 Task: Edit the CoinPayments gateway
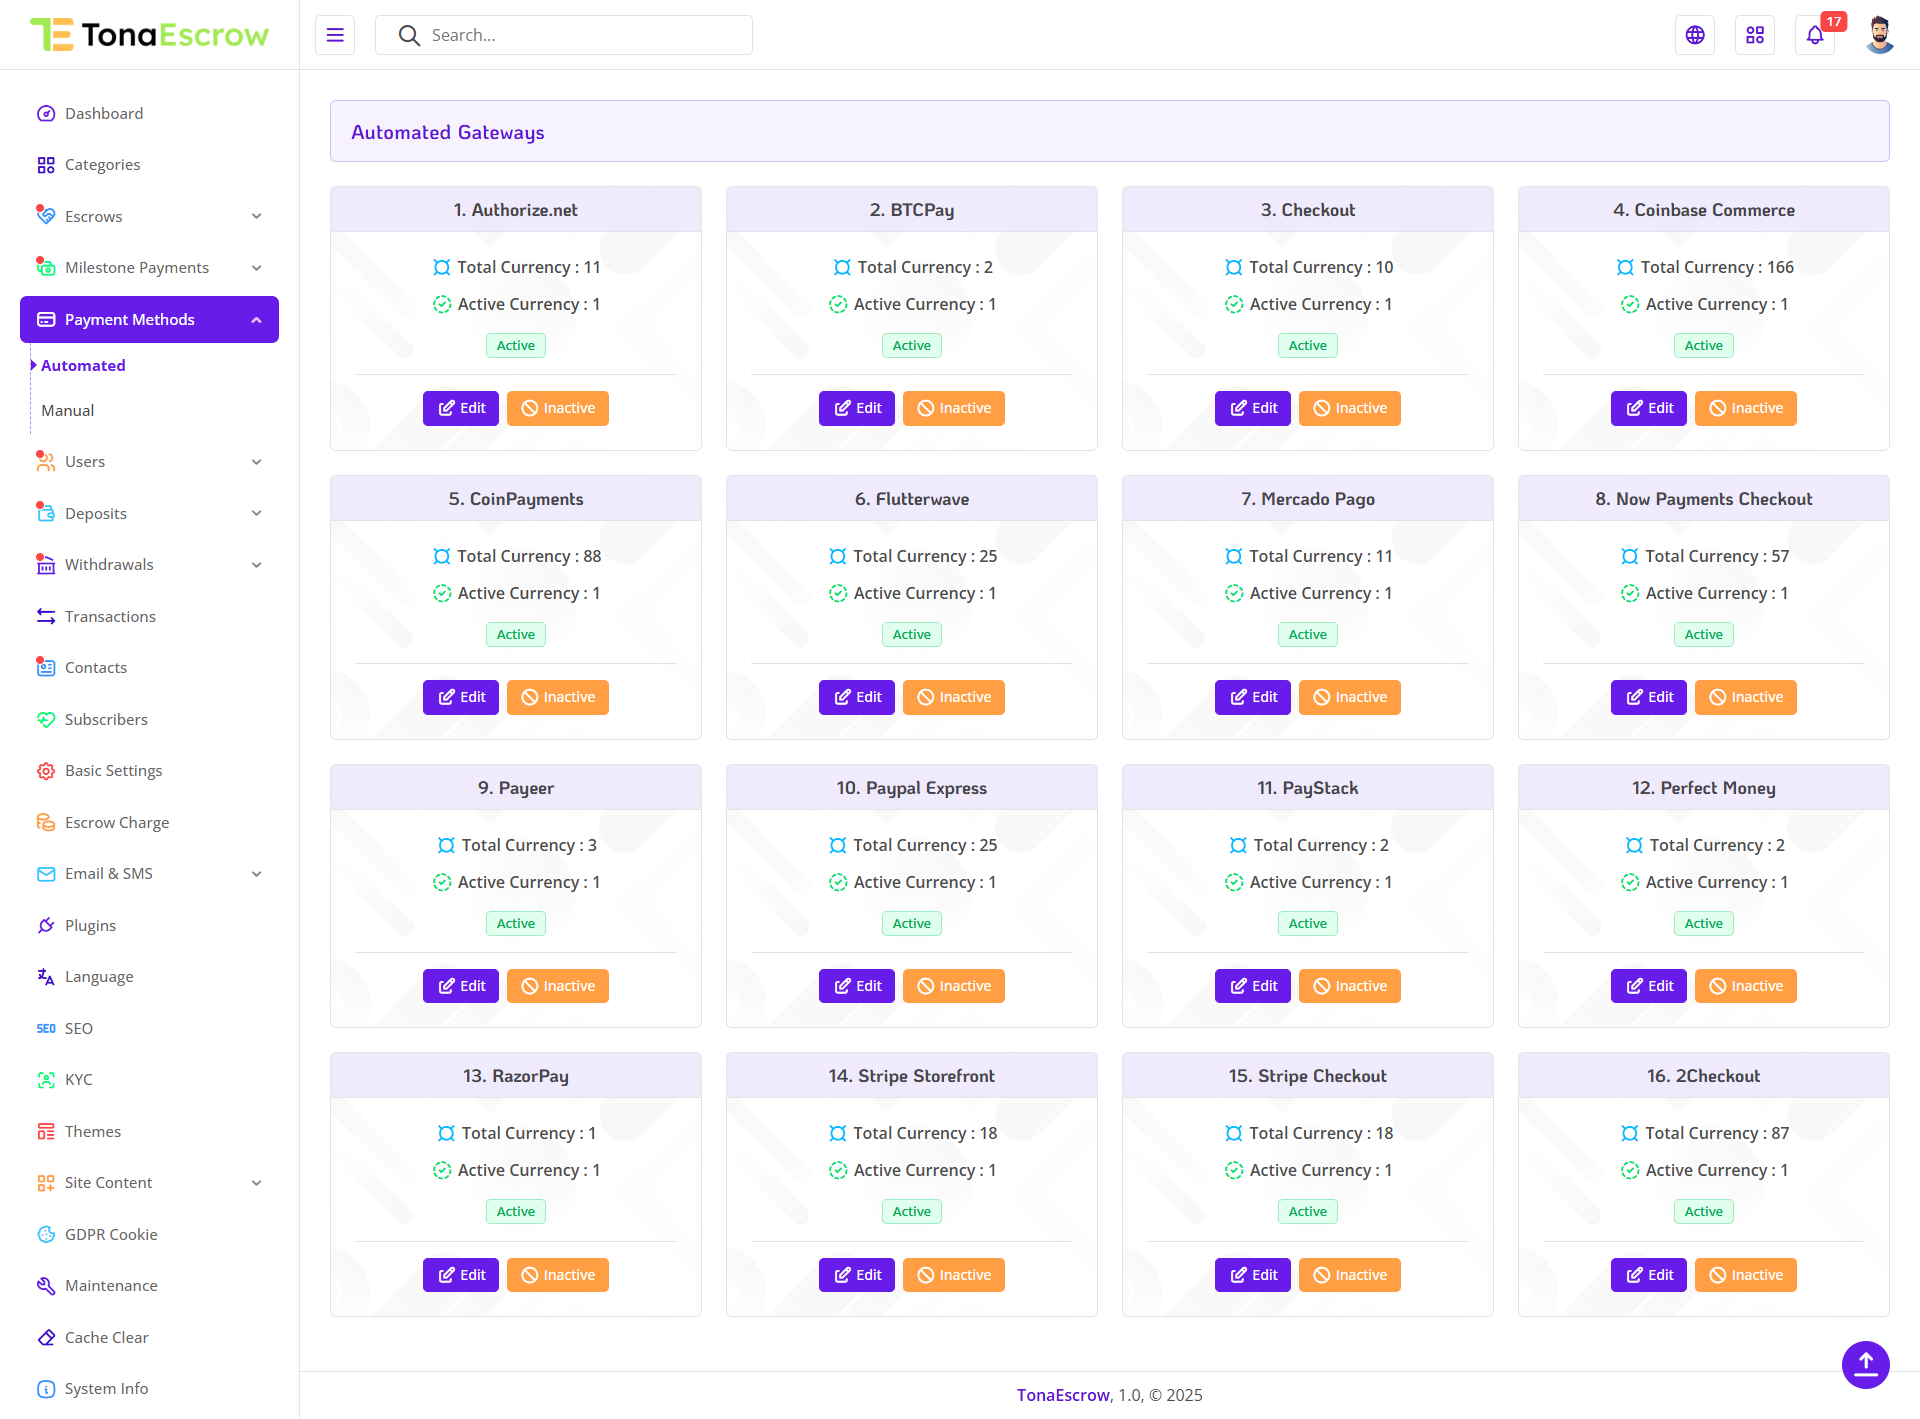click(x=460, y=697)
